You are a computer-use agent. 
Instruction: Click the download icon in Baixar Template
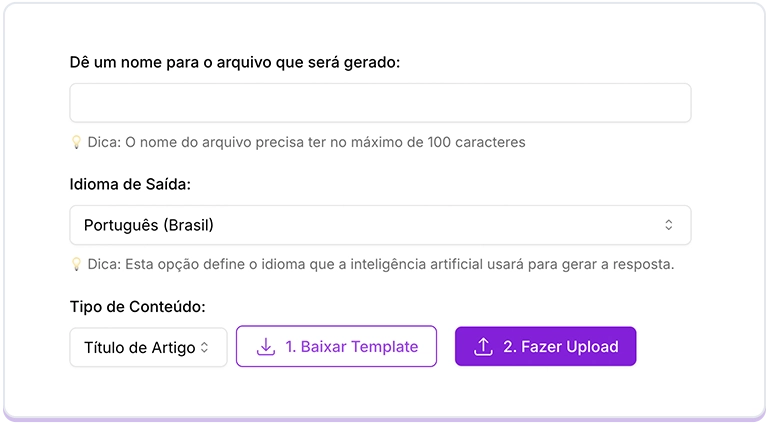point(265,347)
